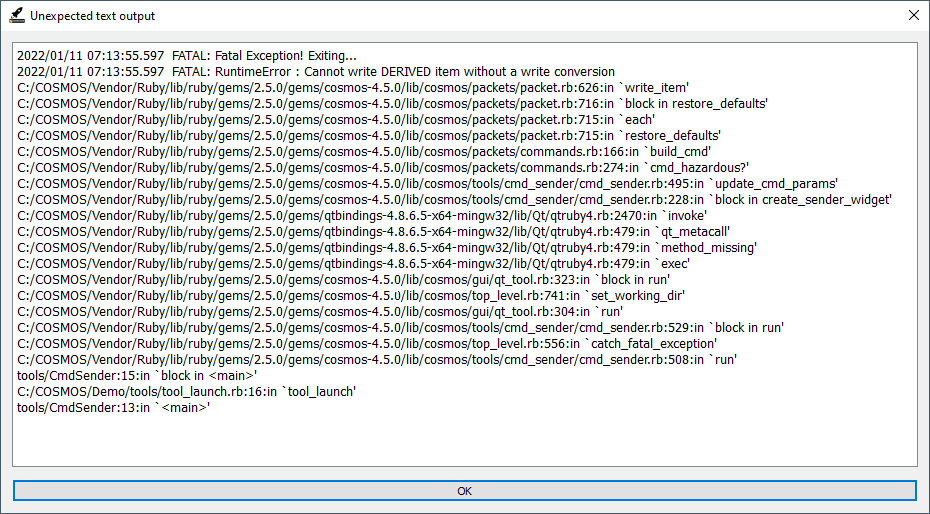
Task: Click the packet.rb:626 'write_item' trace line
Action: coord(353,88)
